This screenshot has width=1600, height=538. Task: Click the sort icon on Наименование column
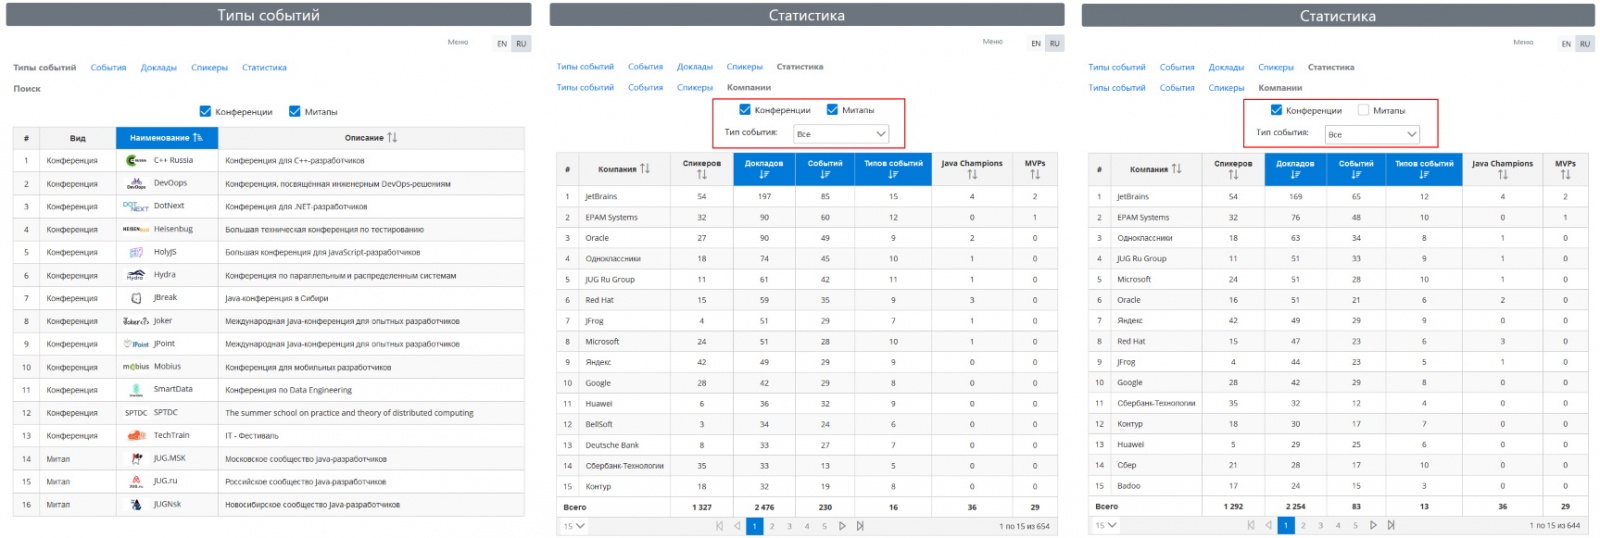(198, 138)
